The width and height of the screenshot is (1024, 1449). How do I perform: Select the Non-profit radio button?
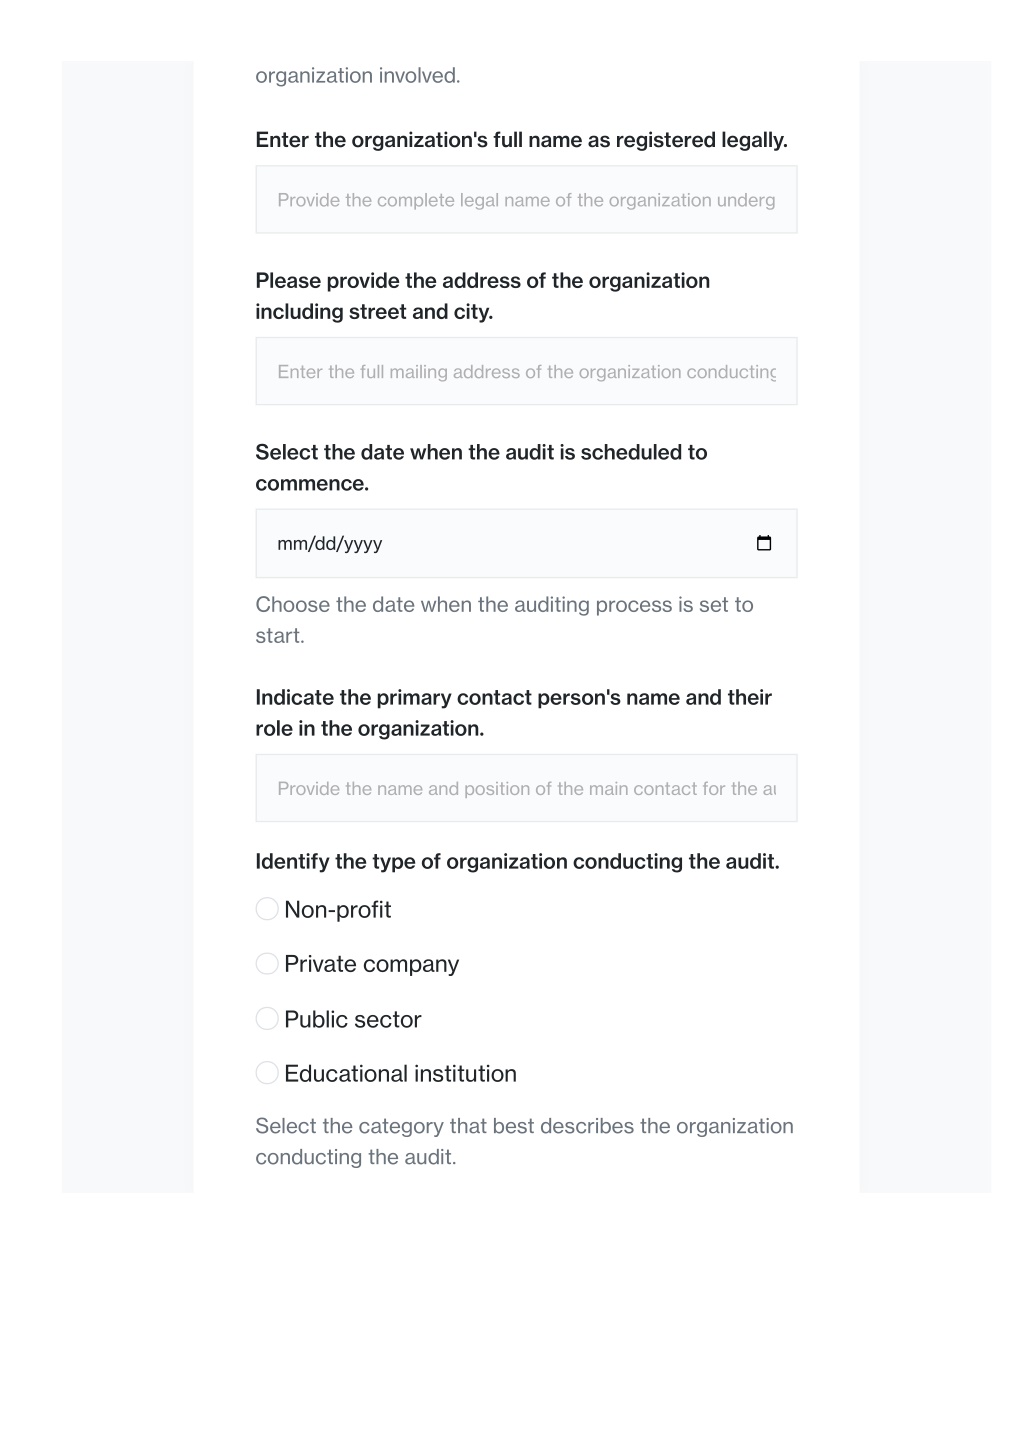click(267, 909)
